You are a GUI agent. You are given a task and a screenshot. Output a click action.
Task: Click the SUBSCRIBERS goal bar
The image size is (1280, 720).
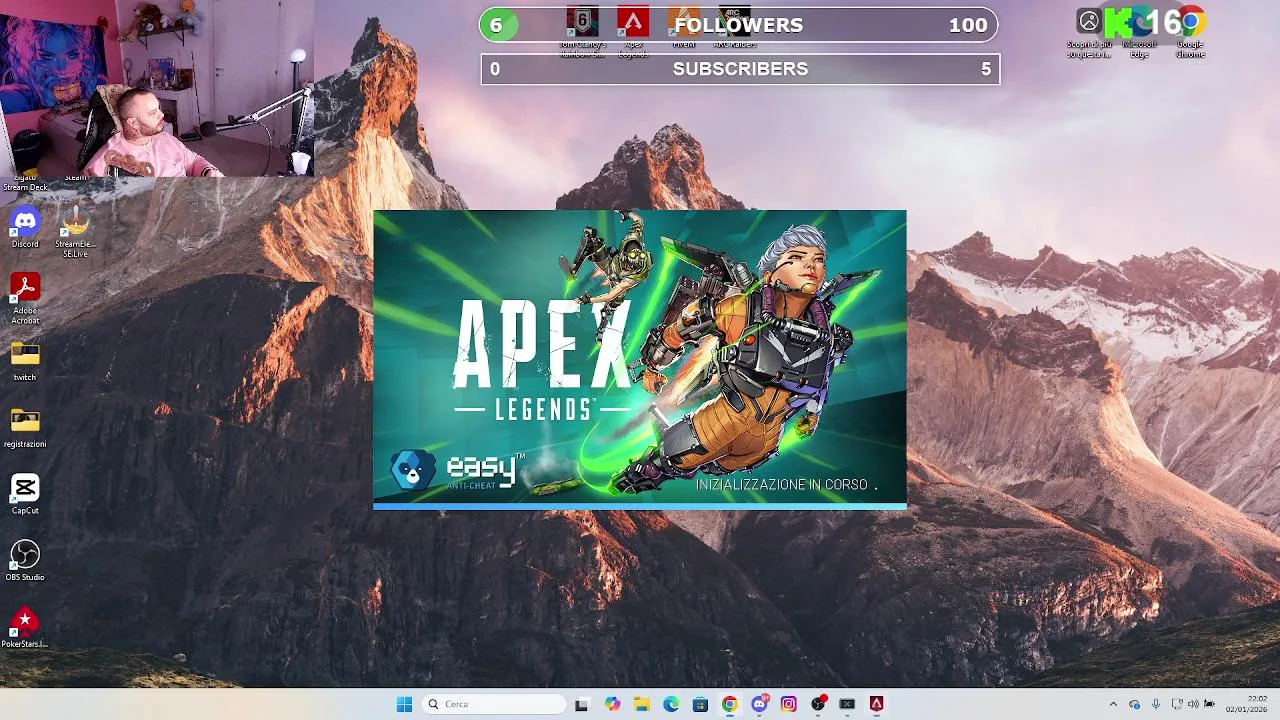740,69
